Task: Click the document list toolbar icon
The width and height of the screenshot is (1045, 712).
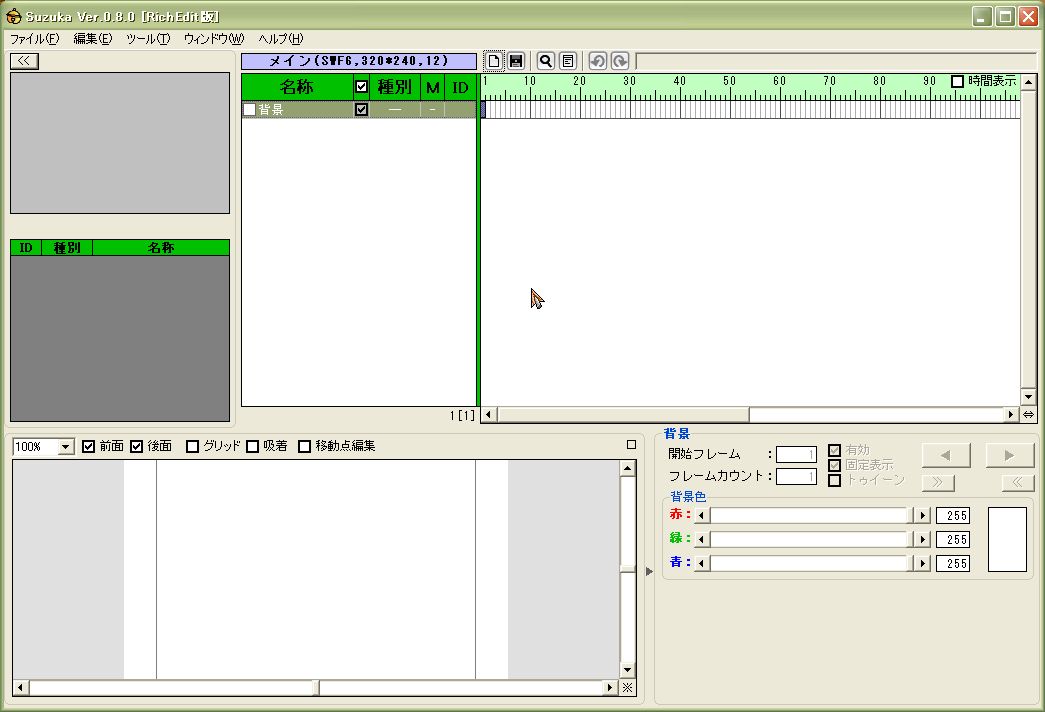Action: 568,61
